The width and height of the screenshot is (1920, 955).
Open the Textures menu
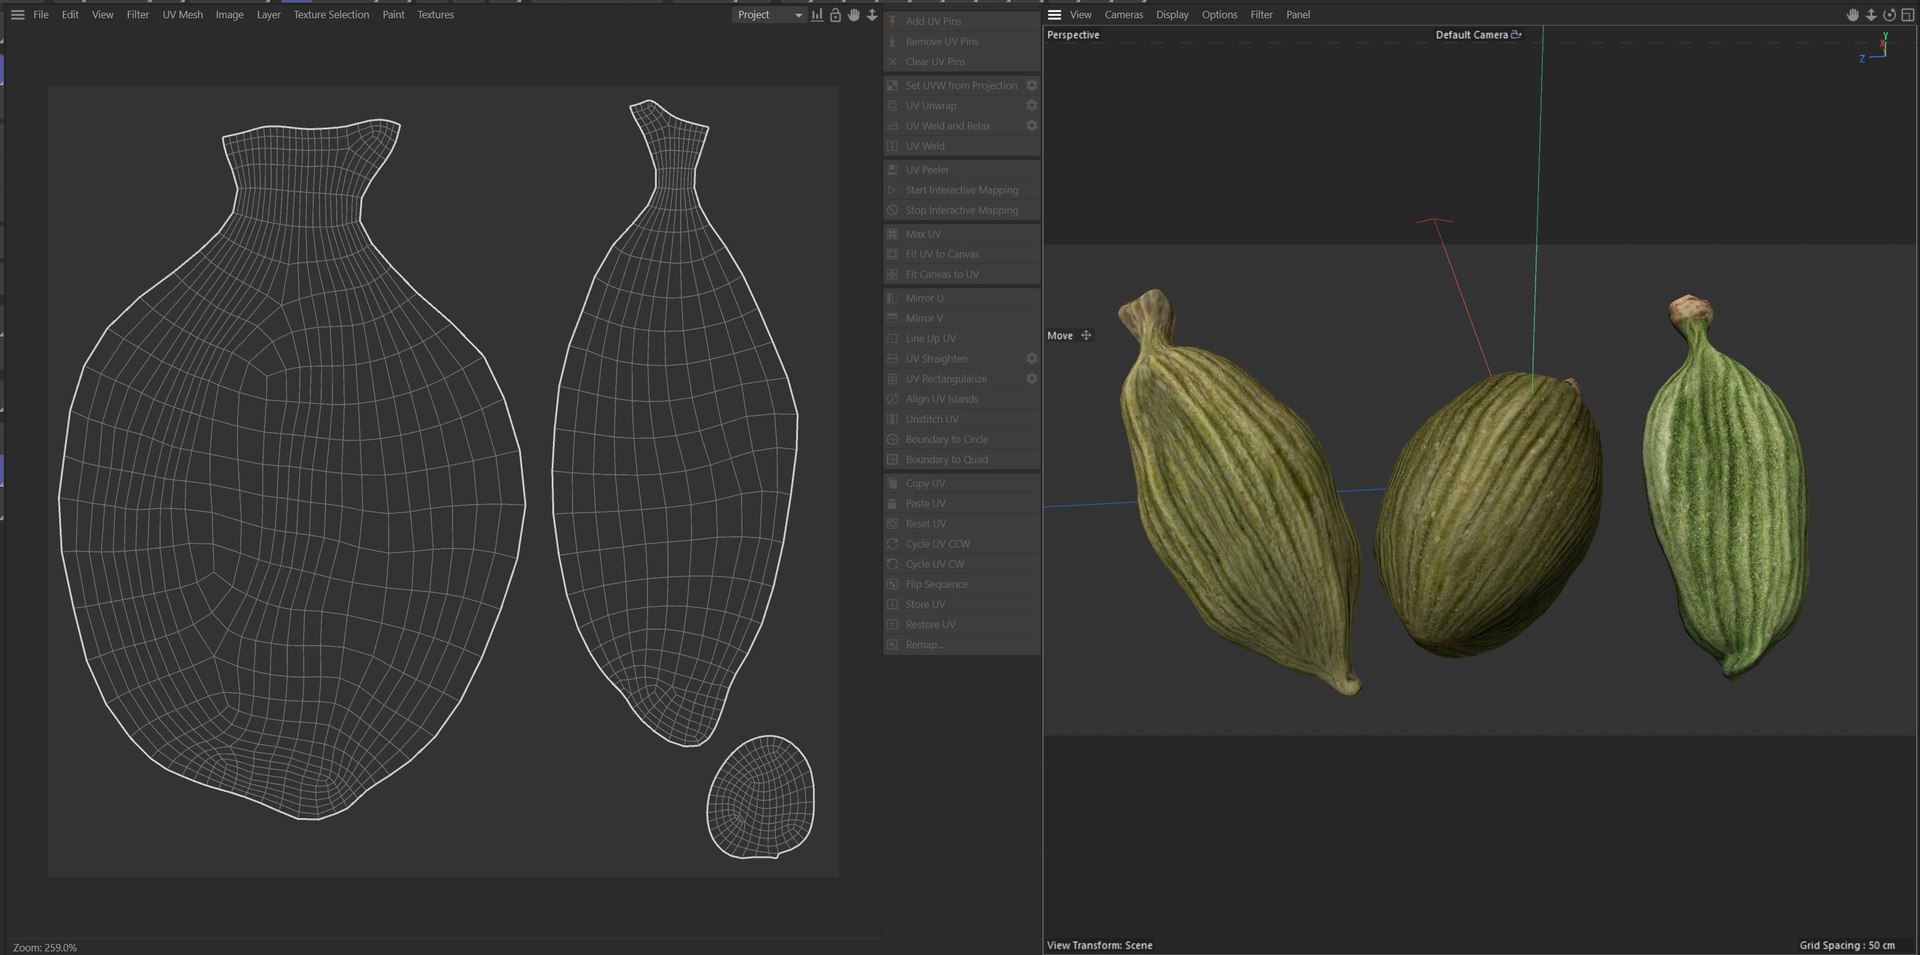(436, 15)
